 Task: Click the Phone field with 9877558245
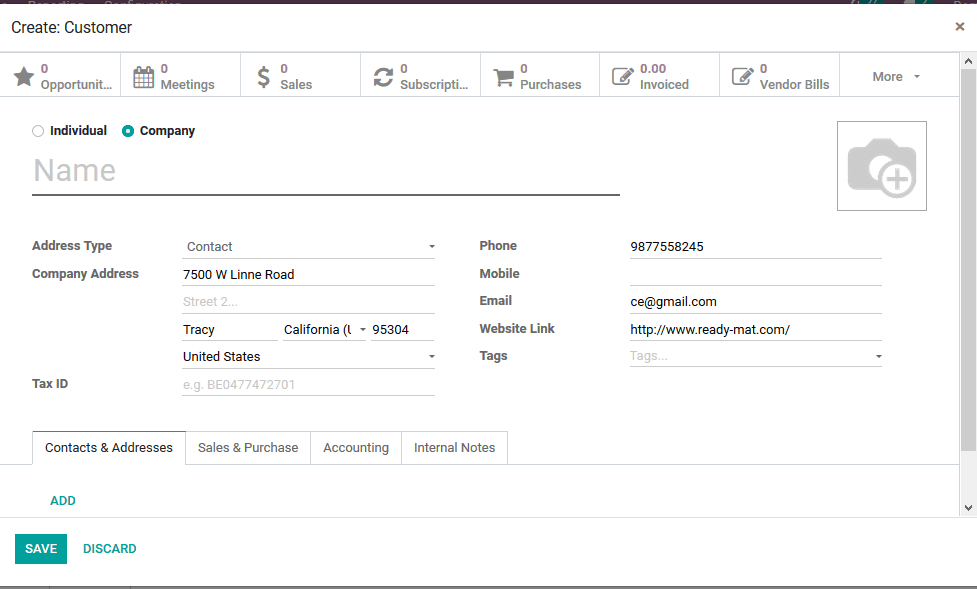coord(756,247)
